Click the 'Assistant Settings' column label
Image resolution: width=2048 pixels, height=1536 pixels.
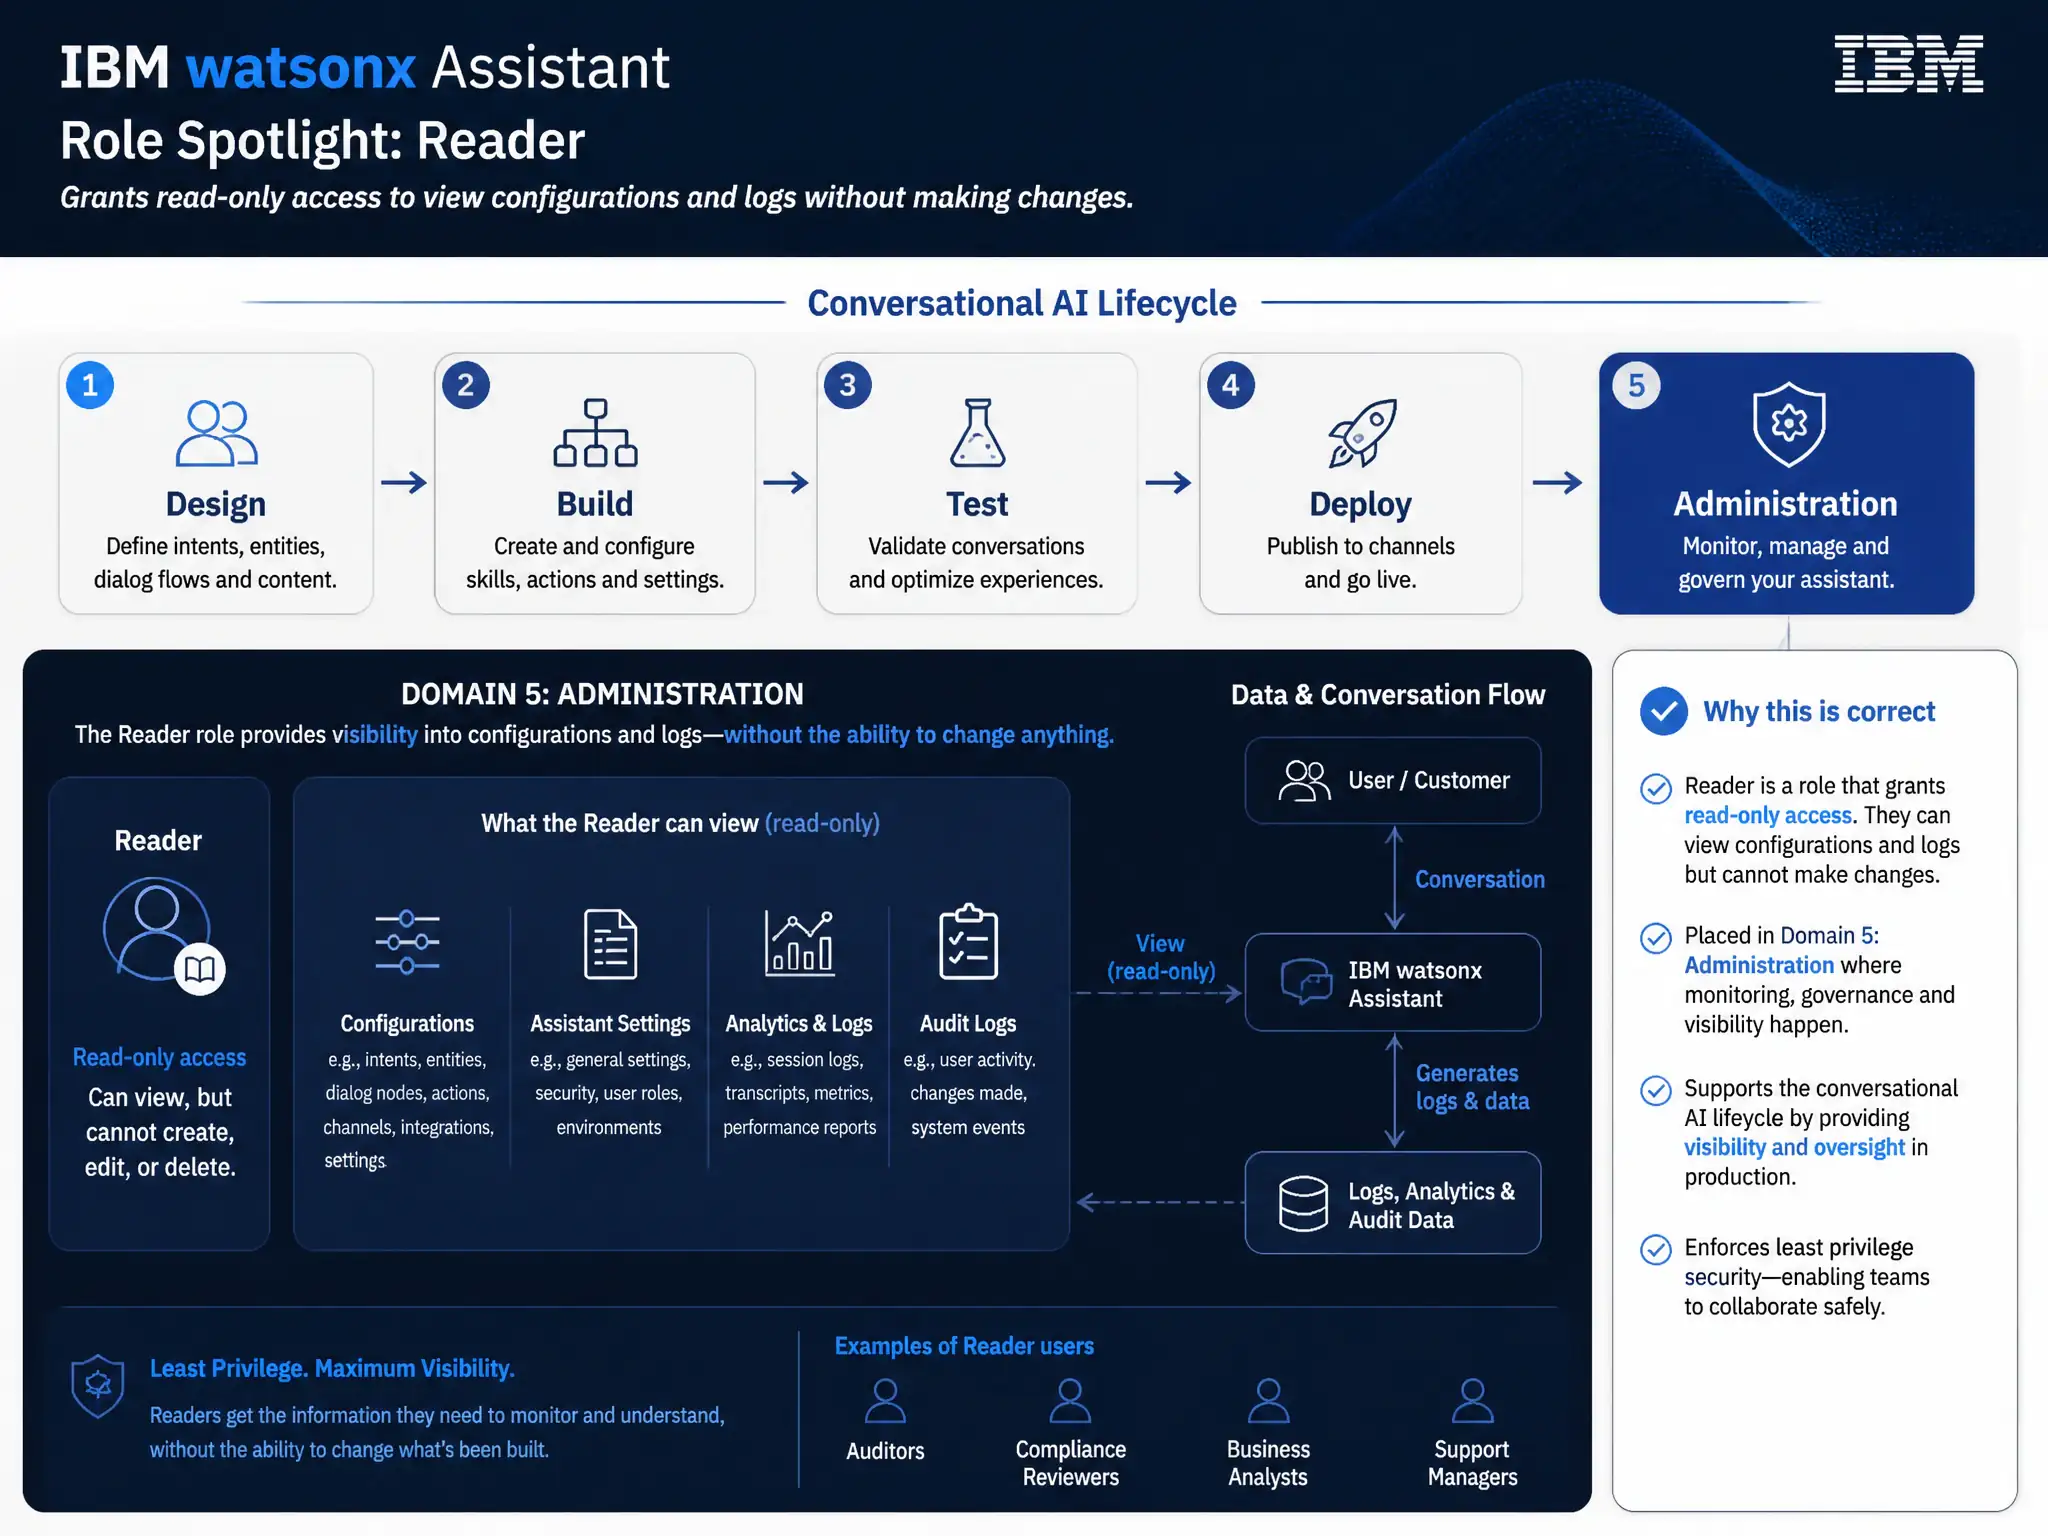[610, 1024]
